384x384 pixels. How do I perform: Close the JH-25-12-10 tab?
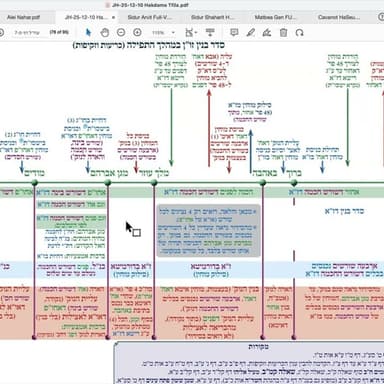(x=113, y=17)
